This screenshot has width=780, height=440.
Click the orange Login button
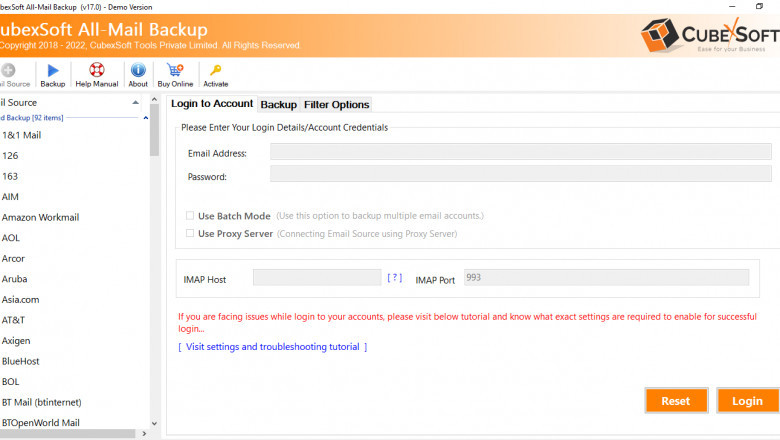tap(747, 401)
